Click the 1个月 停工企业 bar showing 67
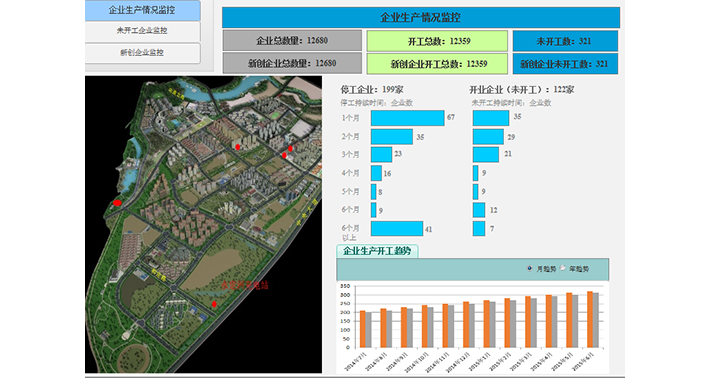Screen dimensions: 711x378 click(408, 118)
